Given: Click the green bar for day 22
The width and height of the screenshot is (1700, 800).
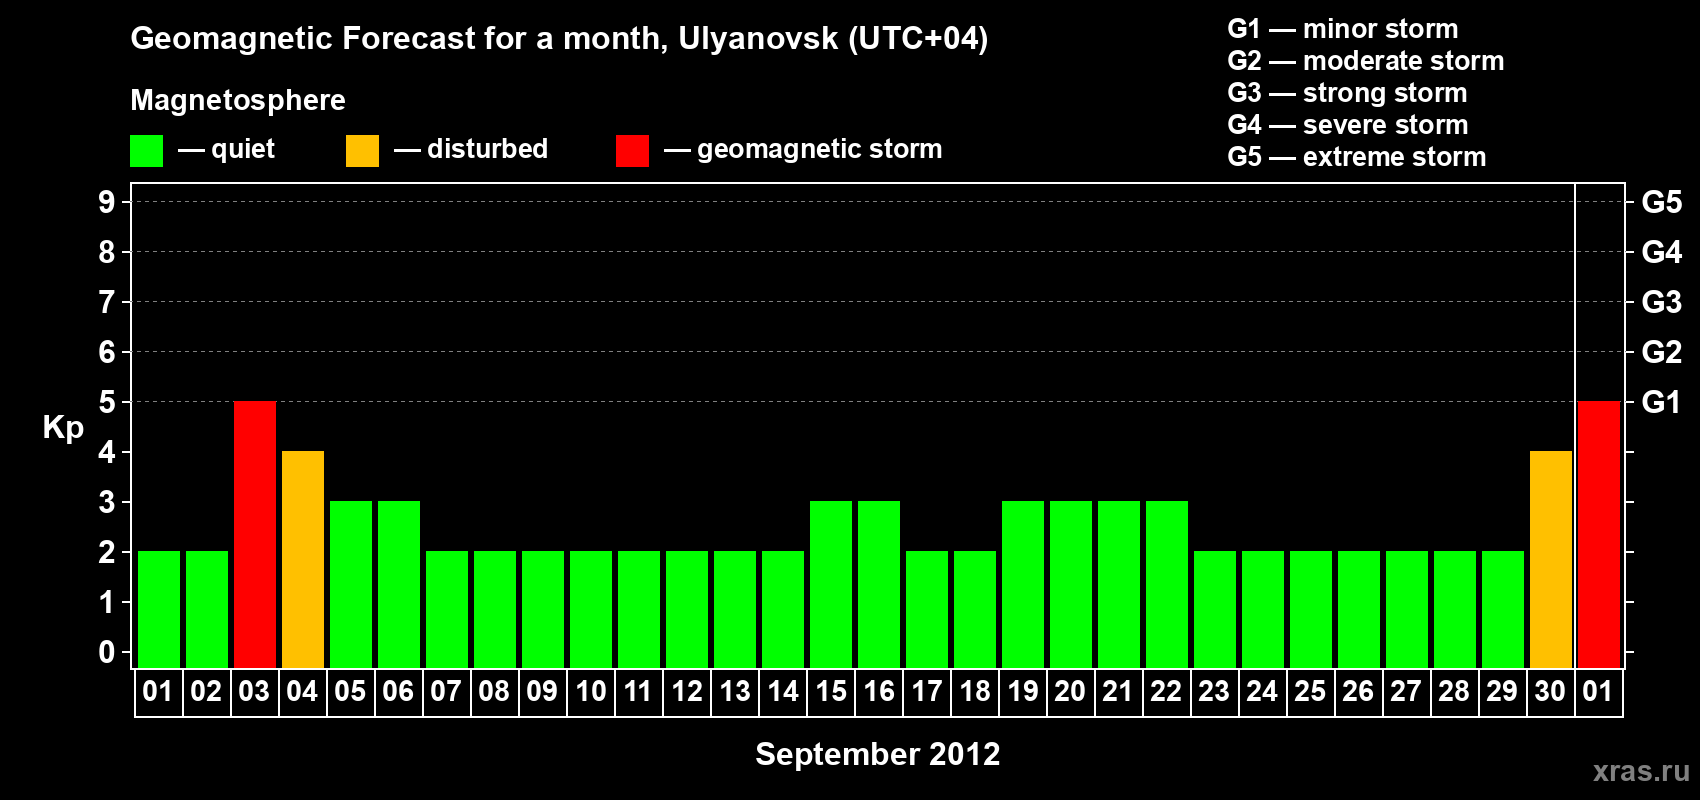Looking at the screenshot, I should click(1167, 584).
